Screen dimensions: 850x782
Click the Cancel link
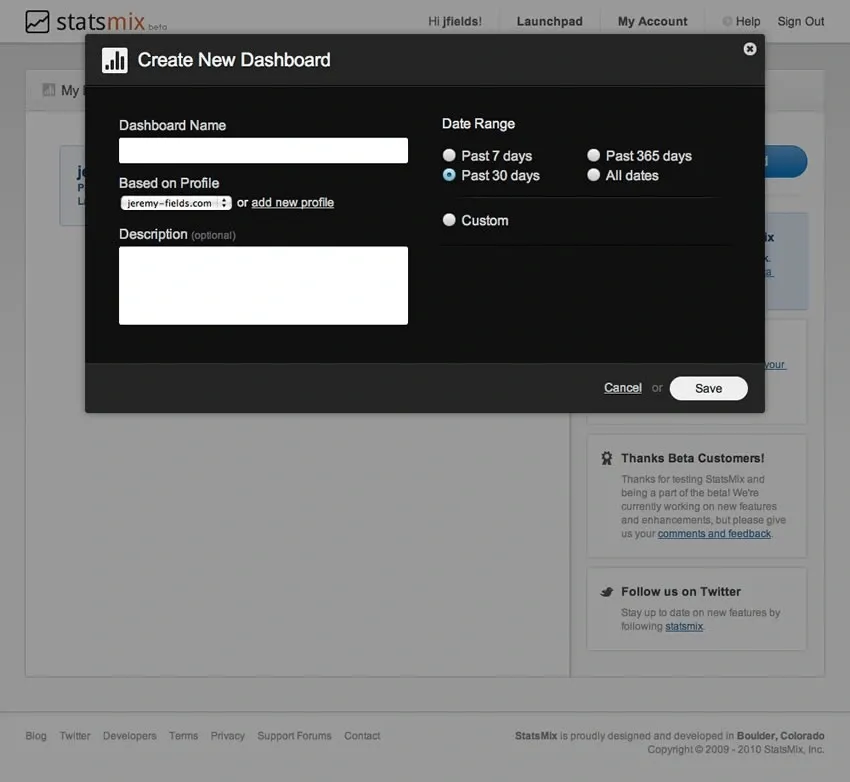point(622,388)
